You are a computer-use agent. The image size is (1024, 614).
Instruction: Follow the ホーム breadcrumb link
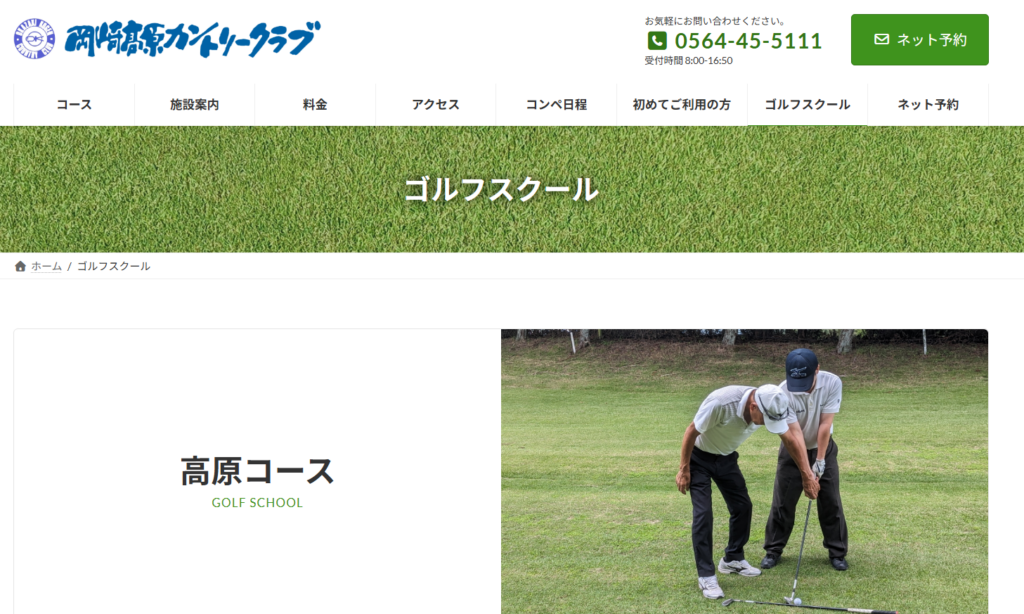(46, 266)
